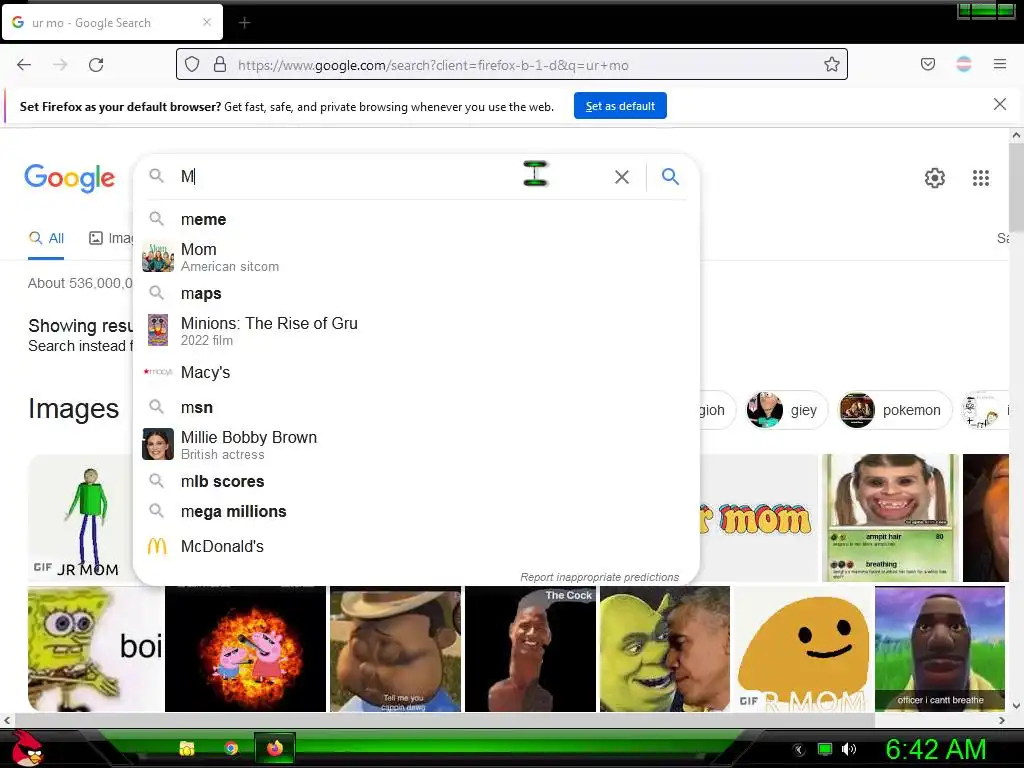Click 'Report inappropriate predictions' link

600,577
